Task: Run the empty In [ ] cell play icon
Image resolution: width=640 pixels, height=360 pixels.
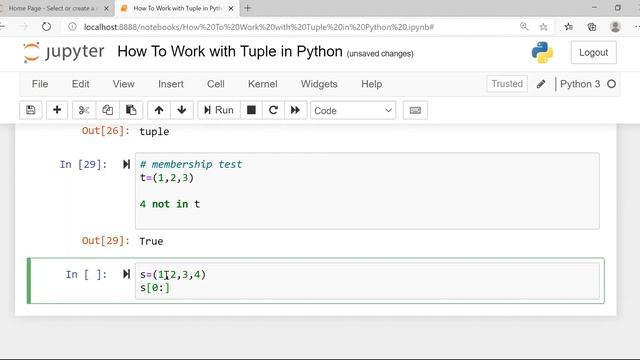Action: click(x=126, y=274)
